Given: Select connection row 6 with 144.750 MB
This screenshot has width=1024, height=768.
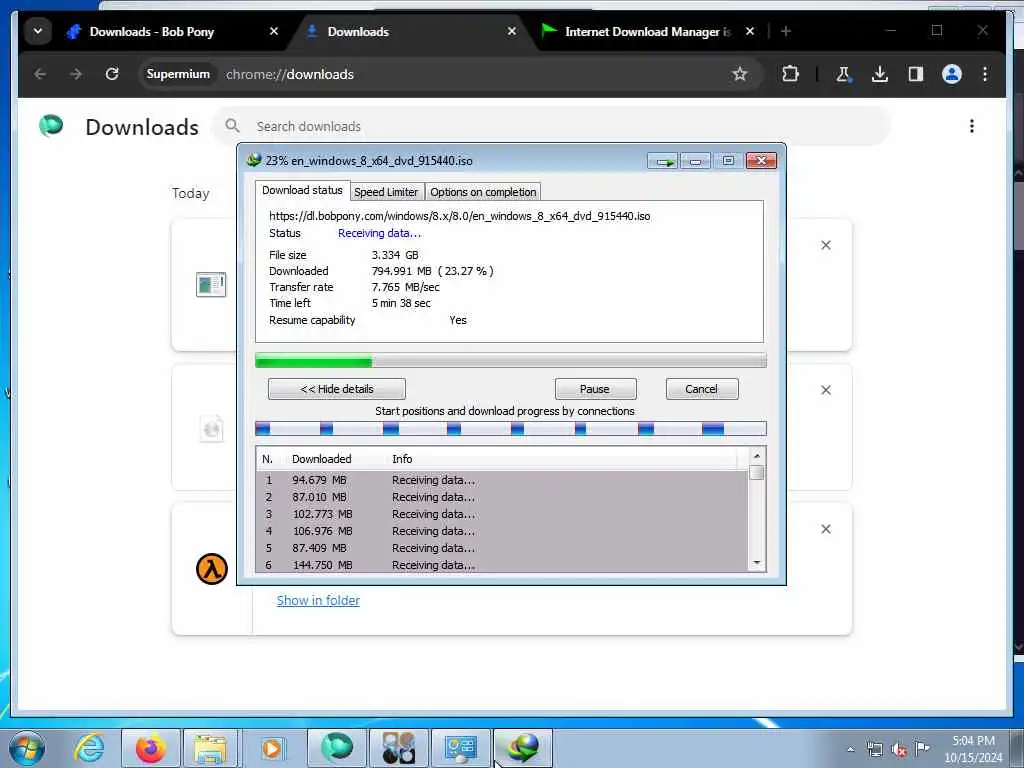Looking at the screenshot, I should click(502, 565).
